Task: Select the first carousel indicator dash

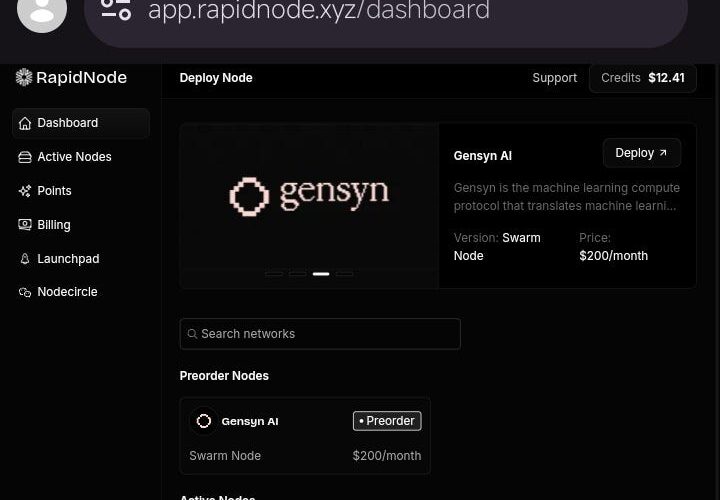Action: 274,274
